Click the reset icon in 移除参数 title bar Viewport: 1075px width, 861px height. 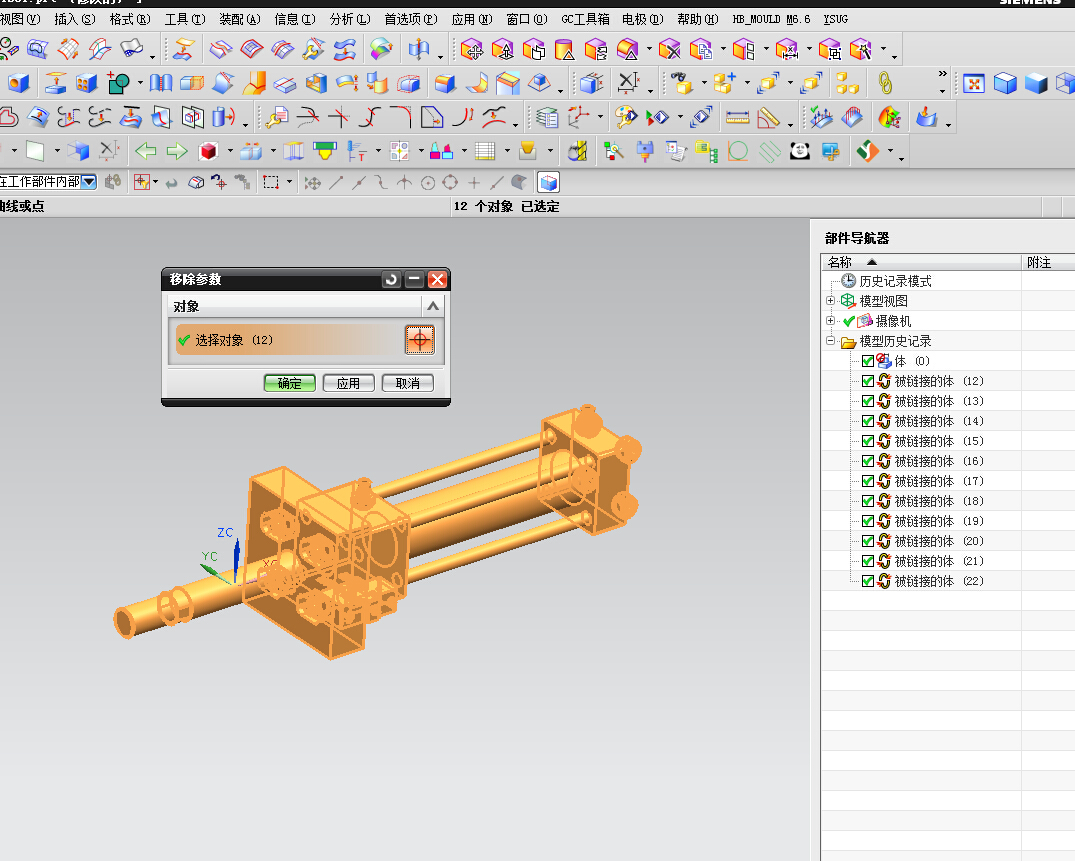point(391,279)
